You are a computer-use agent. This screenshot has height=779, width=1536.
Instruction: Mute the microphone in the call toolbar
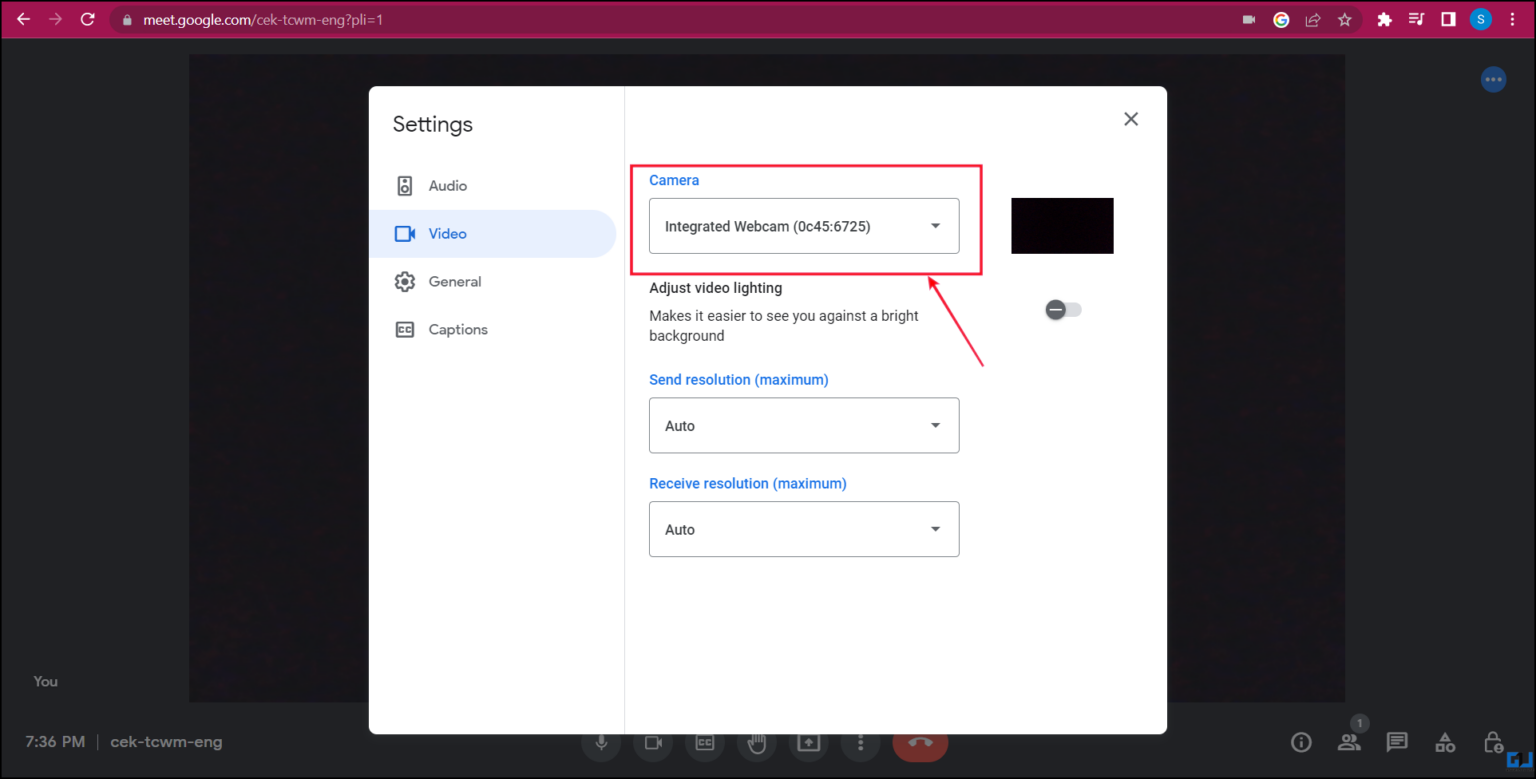(x=601, y=742)
